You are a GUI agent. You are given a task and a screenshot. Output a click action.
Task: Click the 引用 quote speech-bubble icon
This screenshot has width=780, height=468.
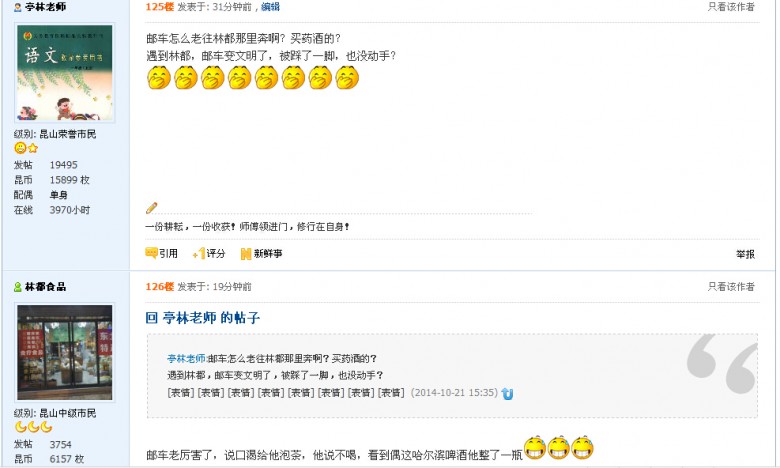[x=151, y=253]
